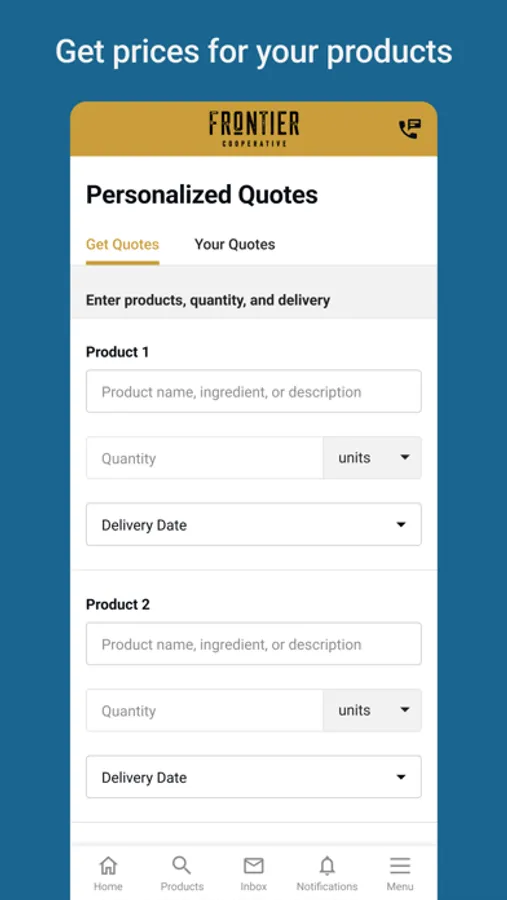
Task: Open Product 1 Delivery Date dropdown
Action: pyautogui.click(x=254, y=525)
